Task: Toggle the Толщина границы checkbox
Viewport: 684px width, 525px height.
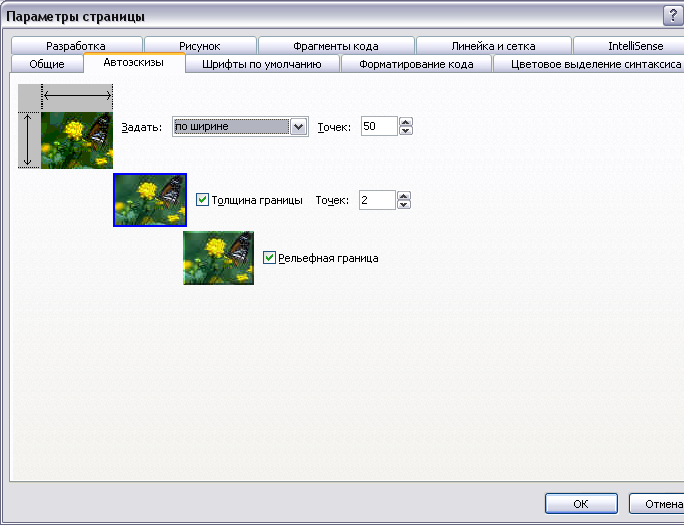Action: point(202,200)
